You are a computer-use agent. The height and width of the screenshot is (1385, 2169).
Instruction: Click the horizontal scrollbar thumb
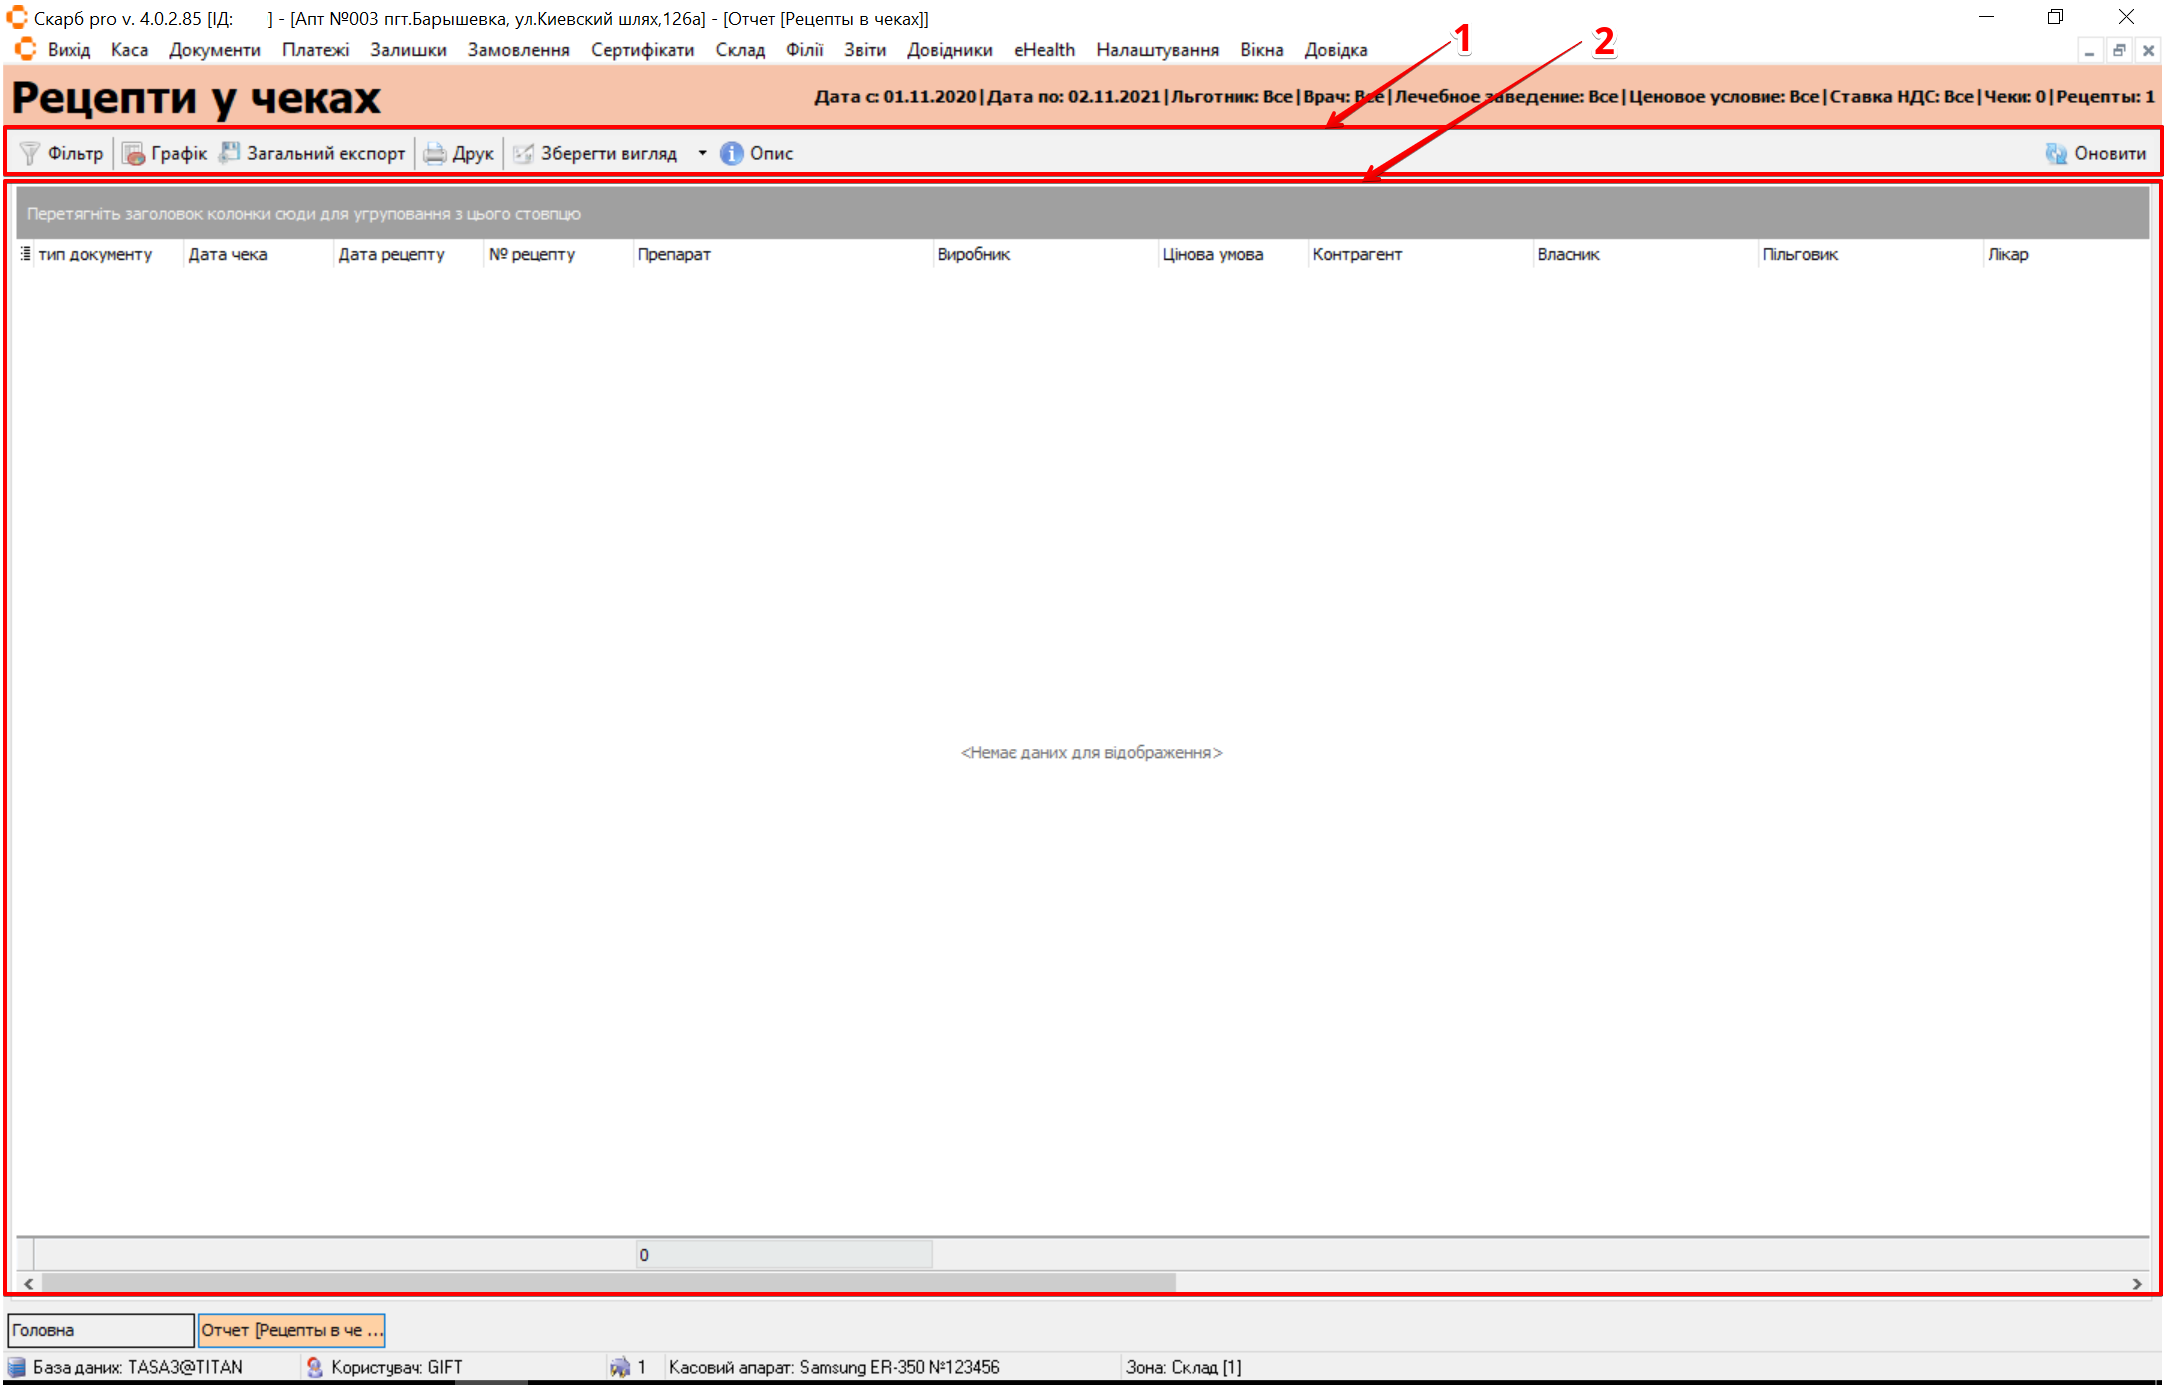pos(608,1283)
